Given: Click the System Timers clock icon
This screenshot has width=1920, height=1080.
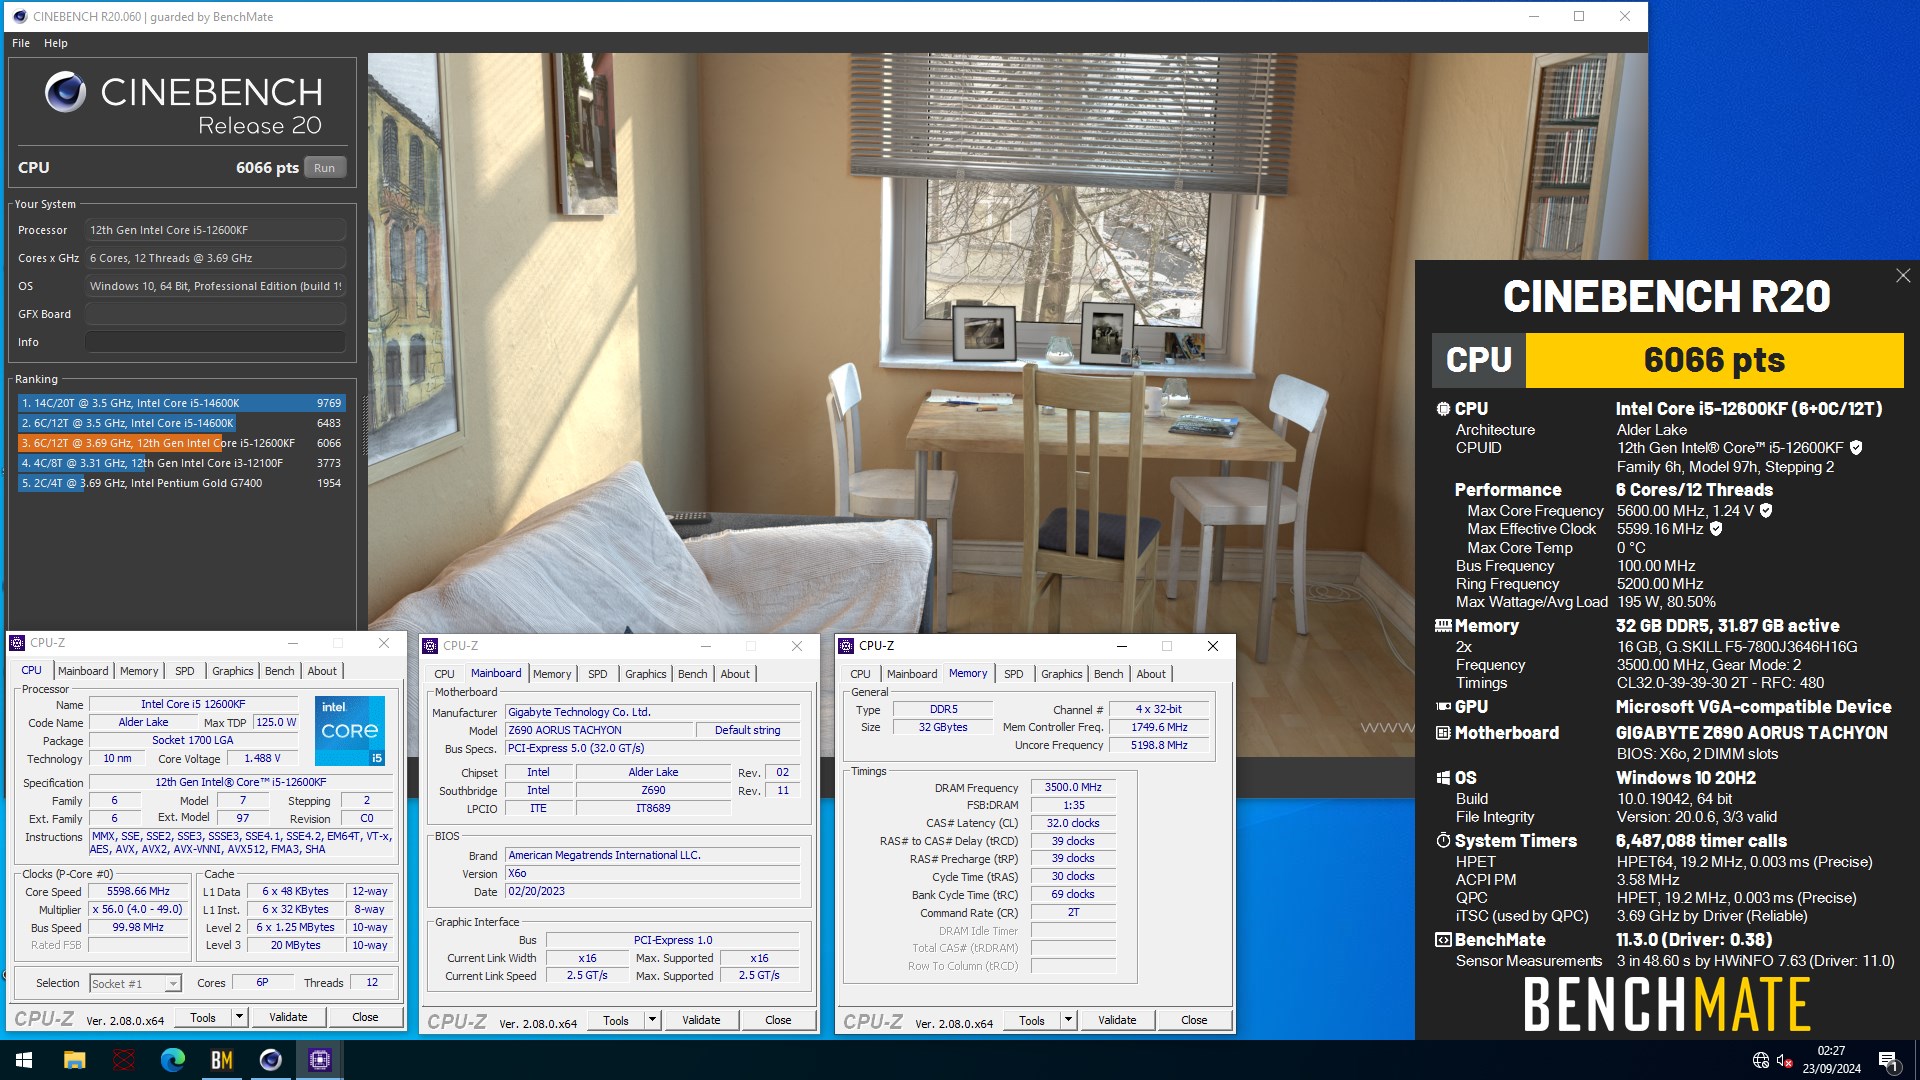Looking at the screenshot, I should pos(1443,841).
